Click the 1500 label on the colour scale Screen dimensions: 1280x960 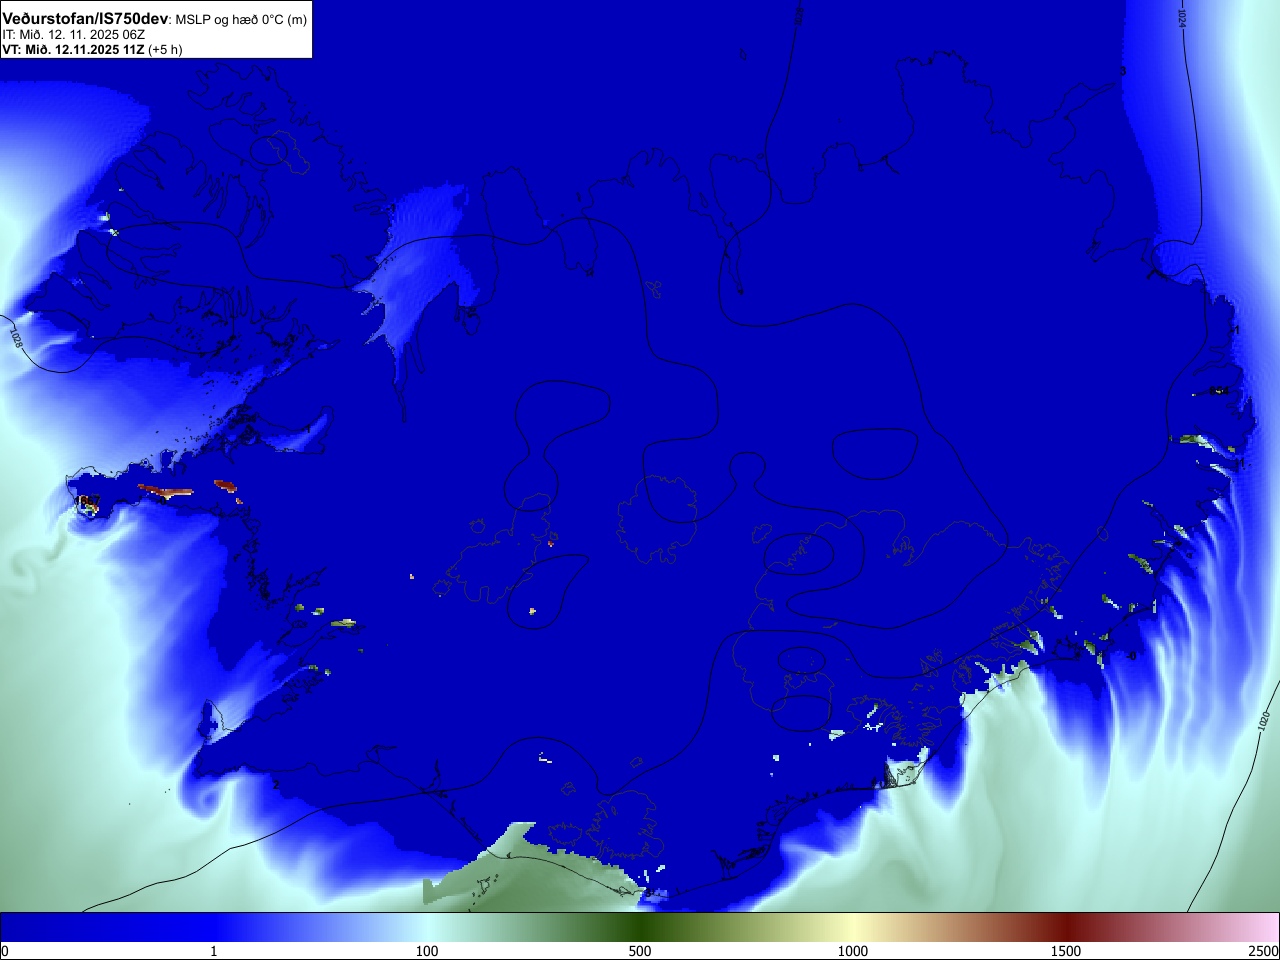(x=1066, y=951)
